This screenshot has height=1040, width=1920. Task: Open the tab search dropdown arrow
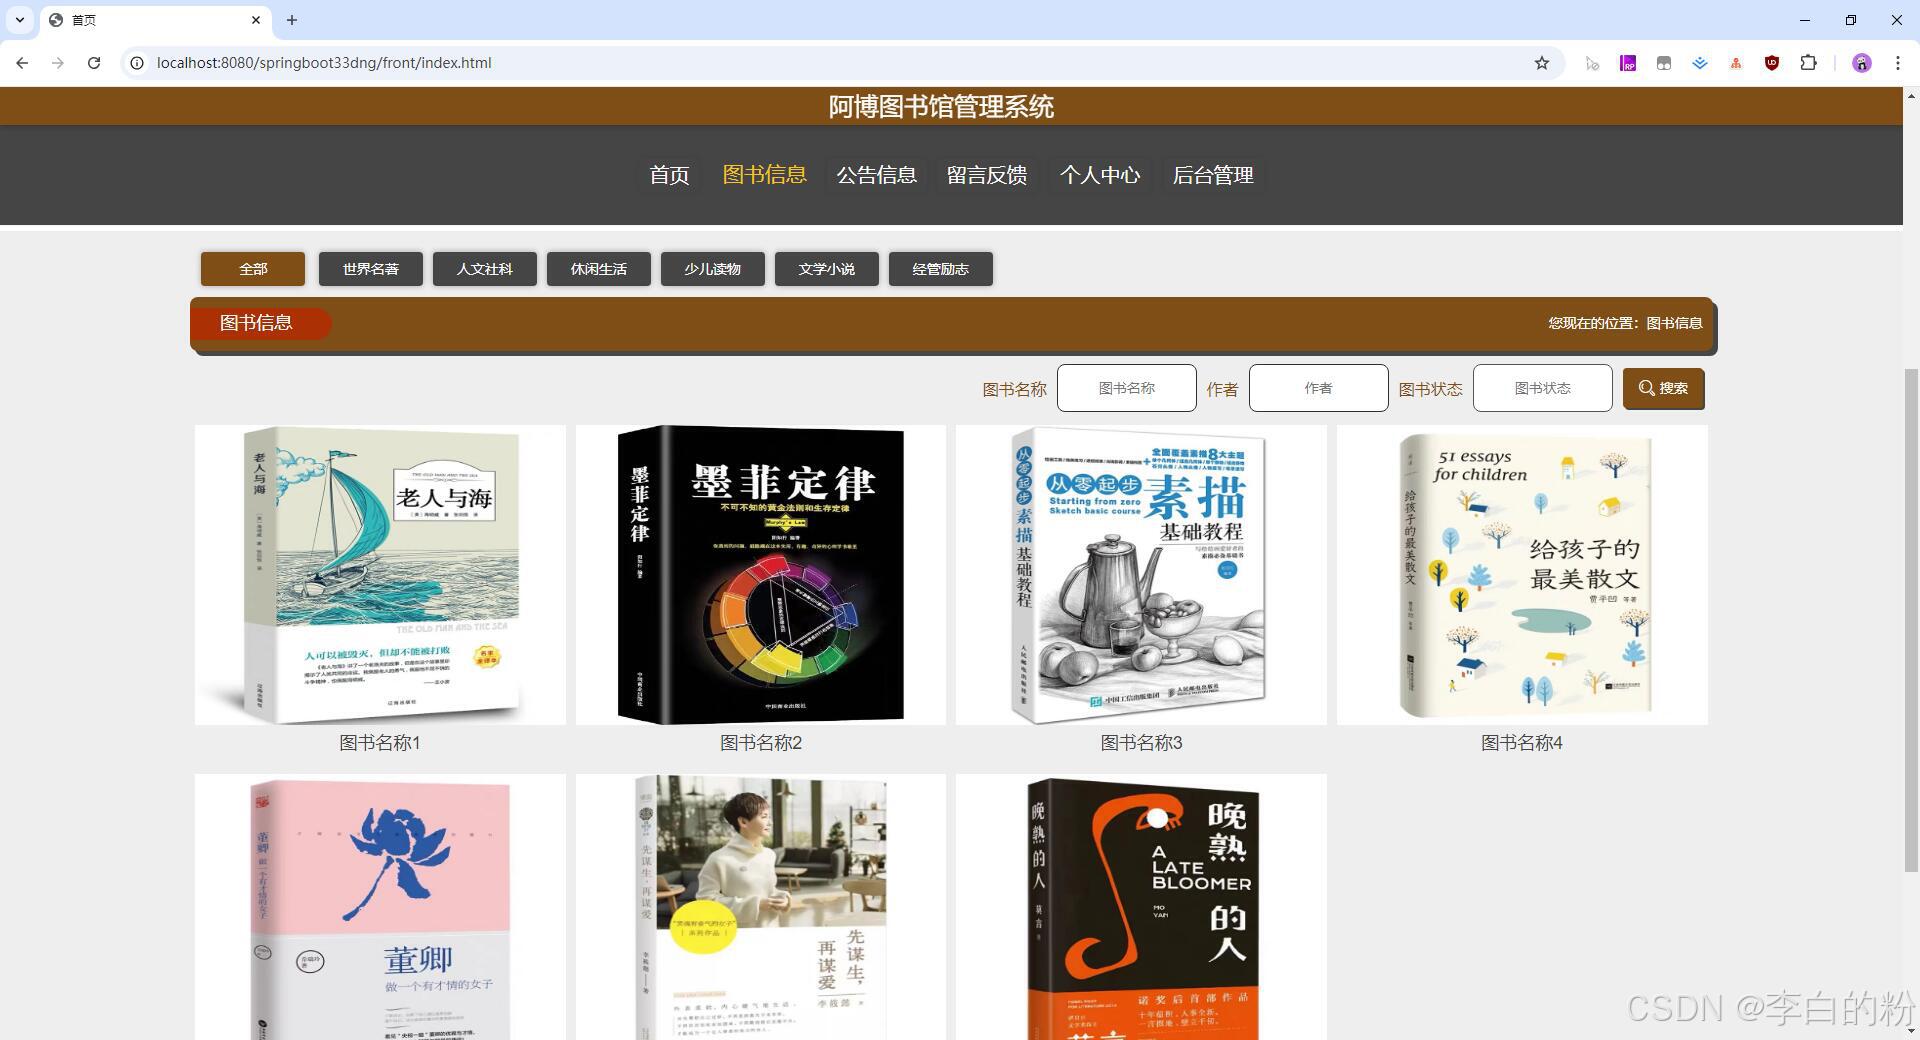(20, 20)
